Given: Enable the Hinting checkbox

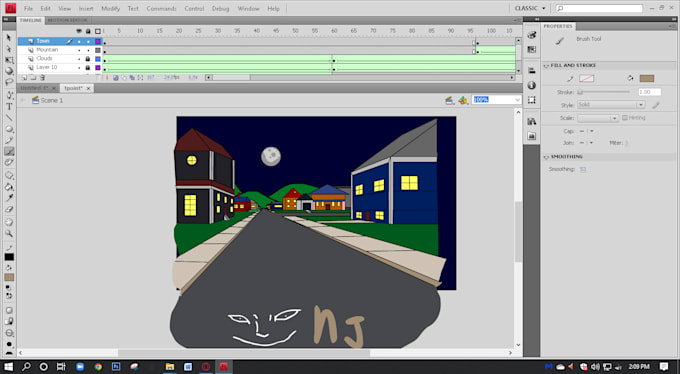Looking at the screenshot, I should click(x=625, y=118).
